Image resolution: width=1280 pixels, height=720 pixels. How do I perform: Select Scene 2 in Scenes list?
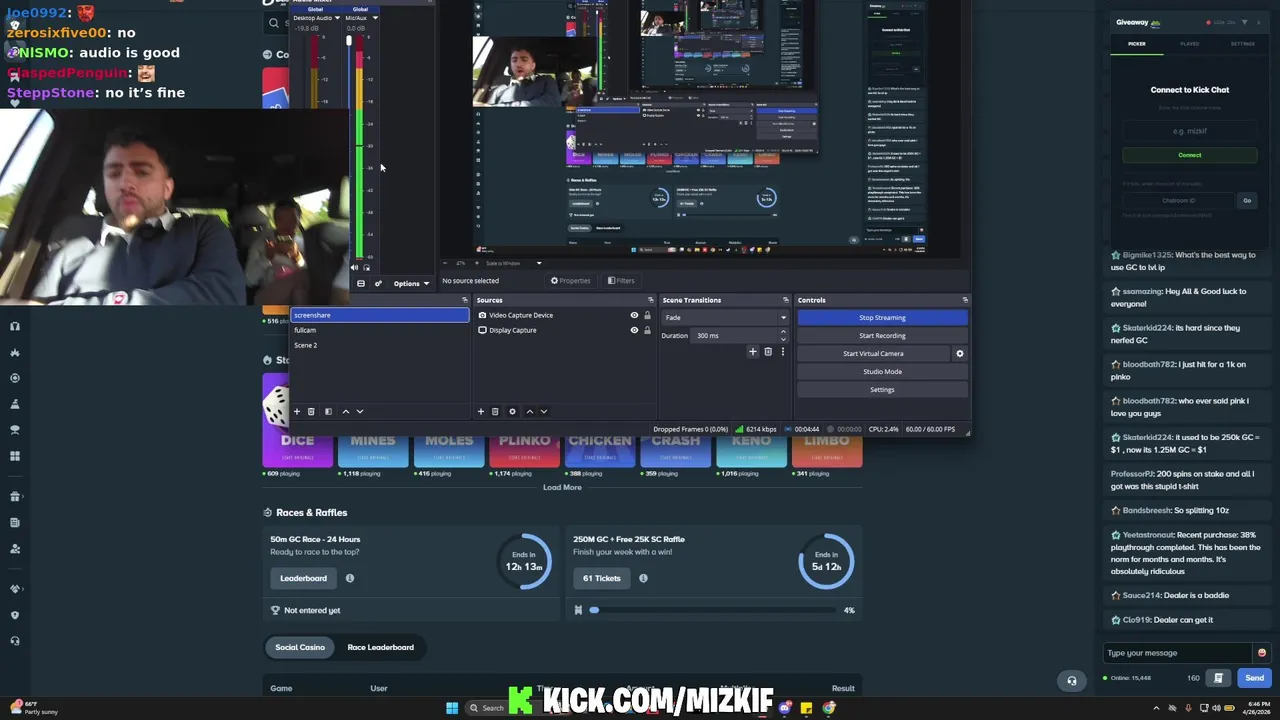[x=379, y=345]
